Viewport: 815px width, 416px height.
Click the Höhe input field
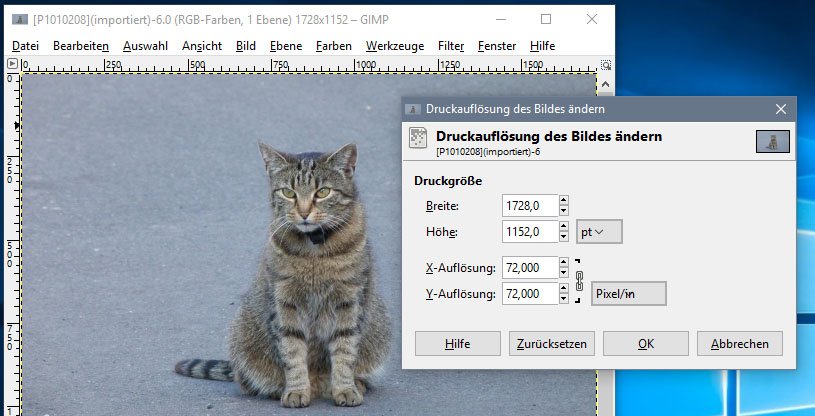[530, 231]
